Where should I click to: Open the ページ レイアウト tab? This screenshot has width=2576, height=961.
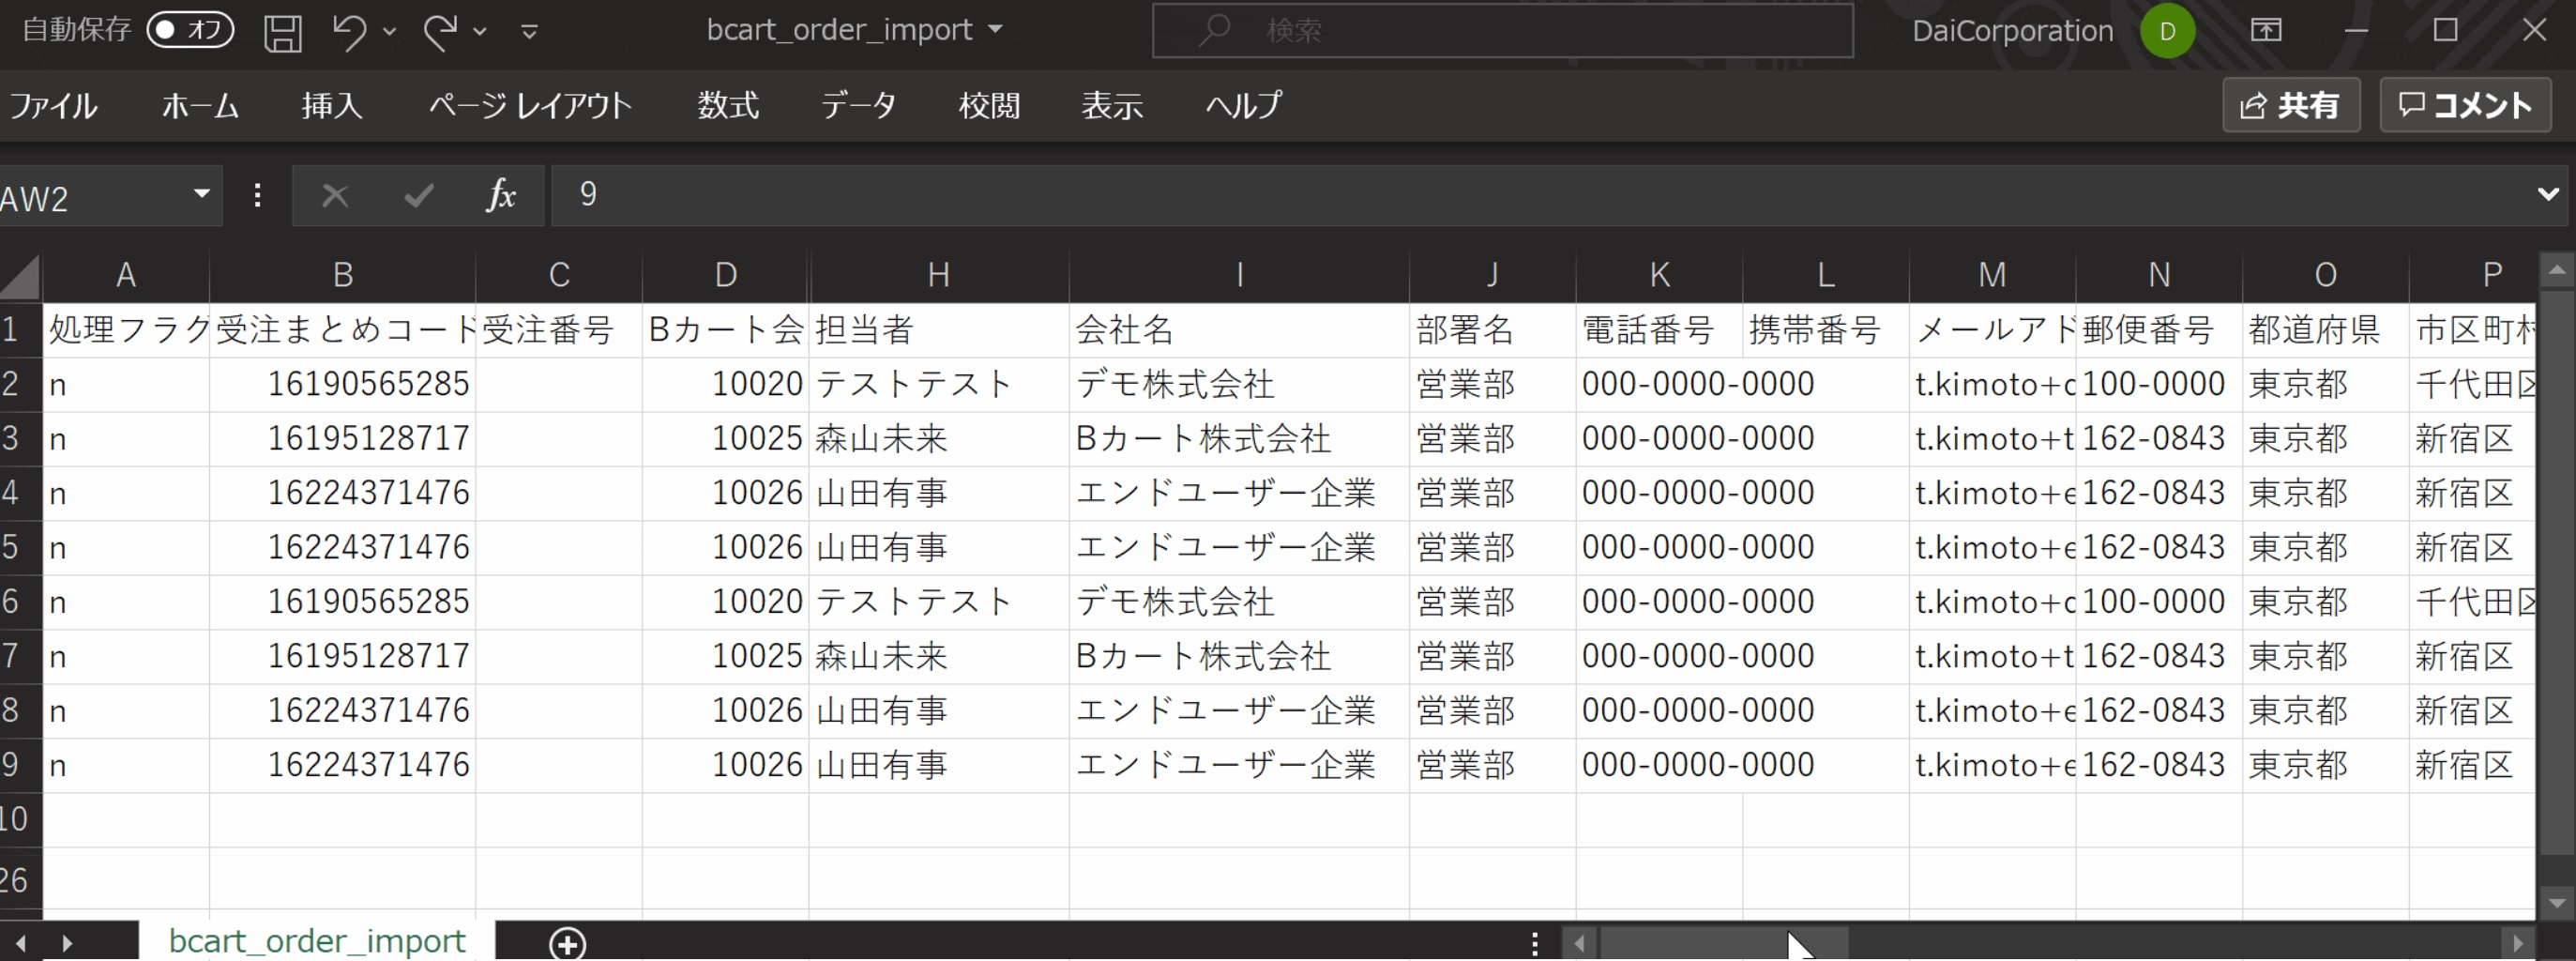pos(530,105)
